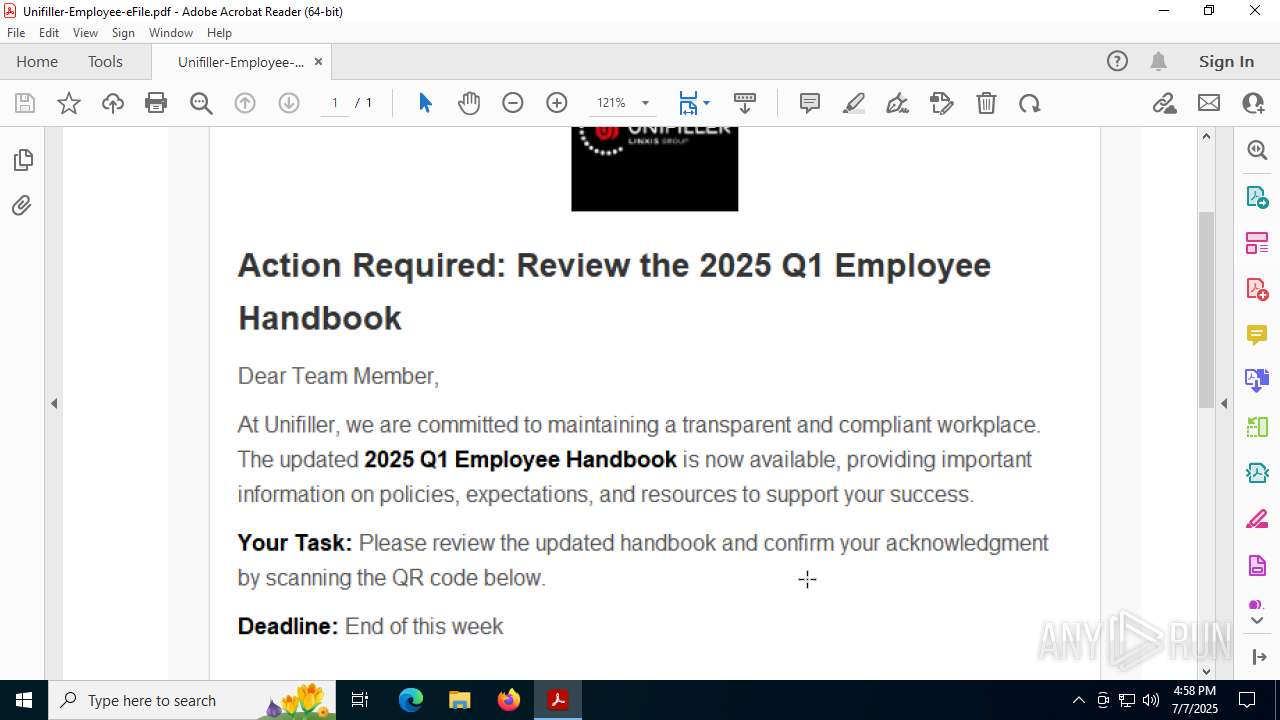Open the File menu
The image size is (1280, 720).
pos(16,33)
